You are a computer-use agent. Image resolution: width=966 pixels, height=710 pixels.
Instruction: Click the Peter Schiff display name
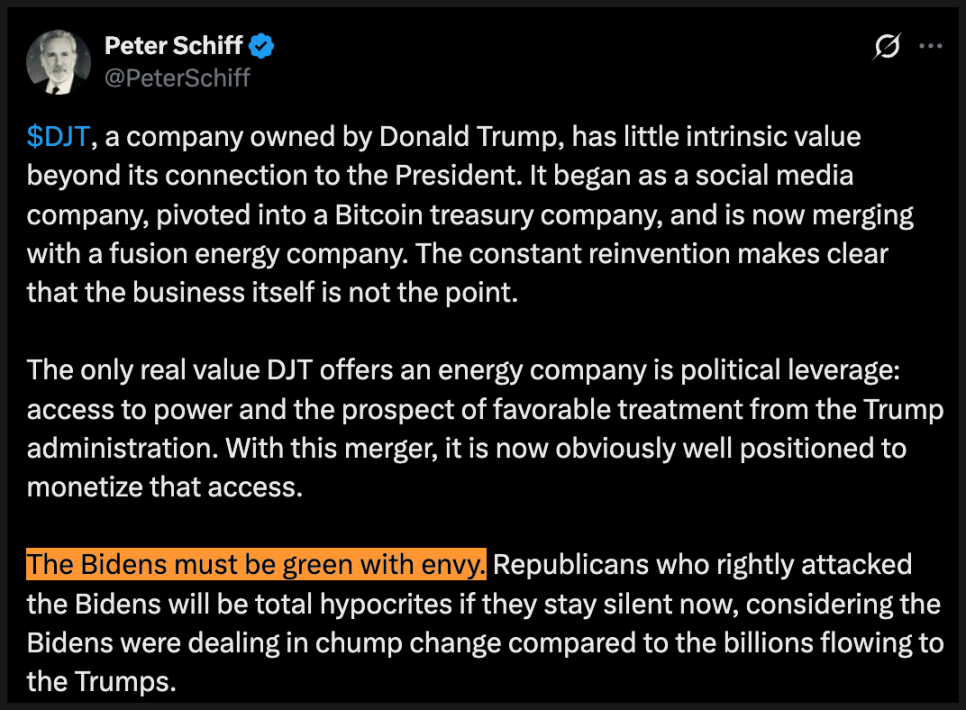pyautogui.click(x=173, y=45)
